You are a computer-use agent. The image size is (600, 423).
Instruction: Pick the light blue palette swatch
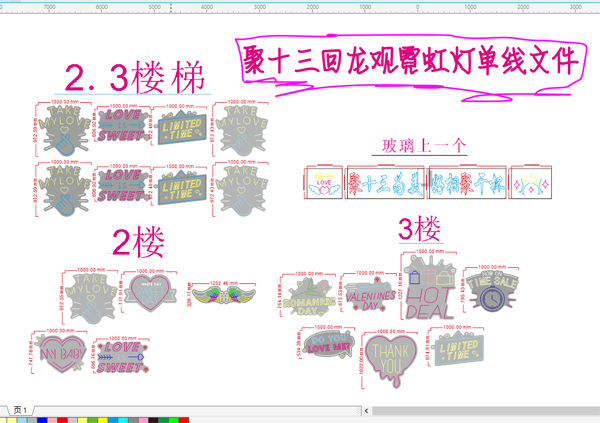[22, 420]
